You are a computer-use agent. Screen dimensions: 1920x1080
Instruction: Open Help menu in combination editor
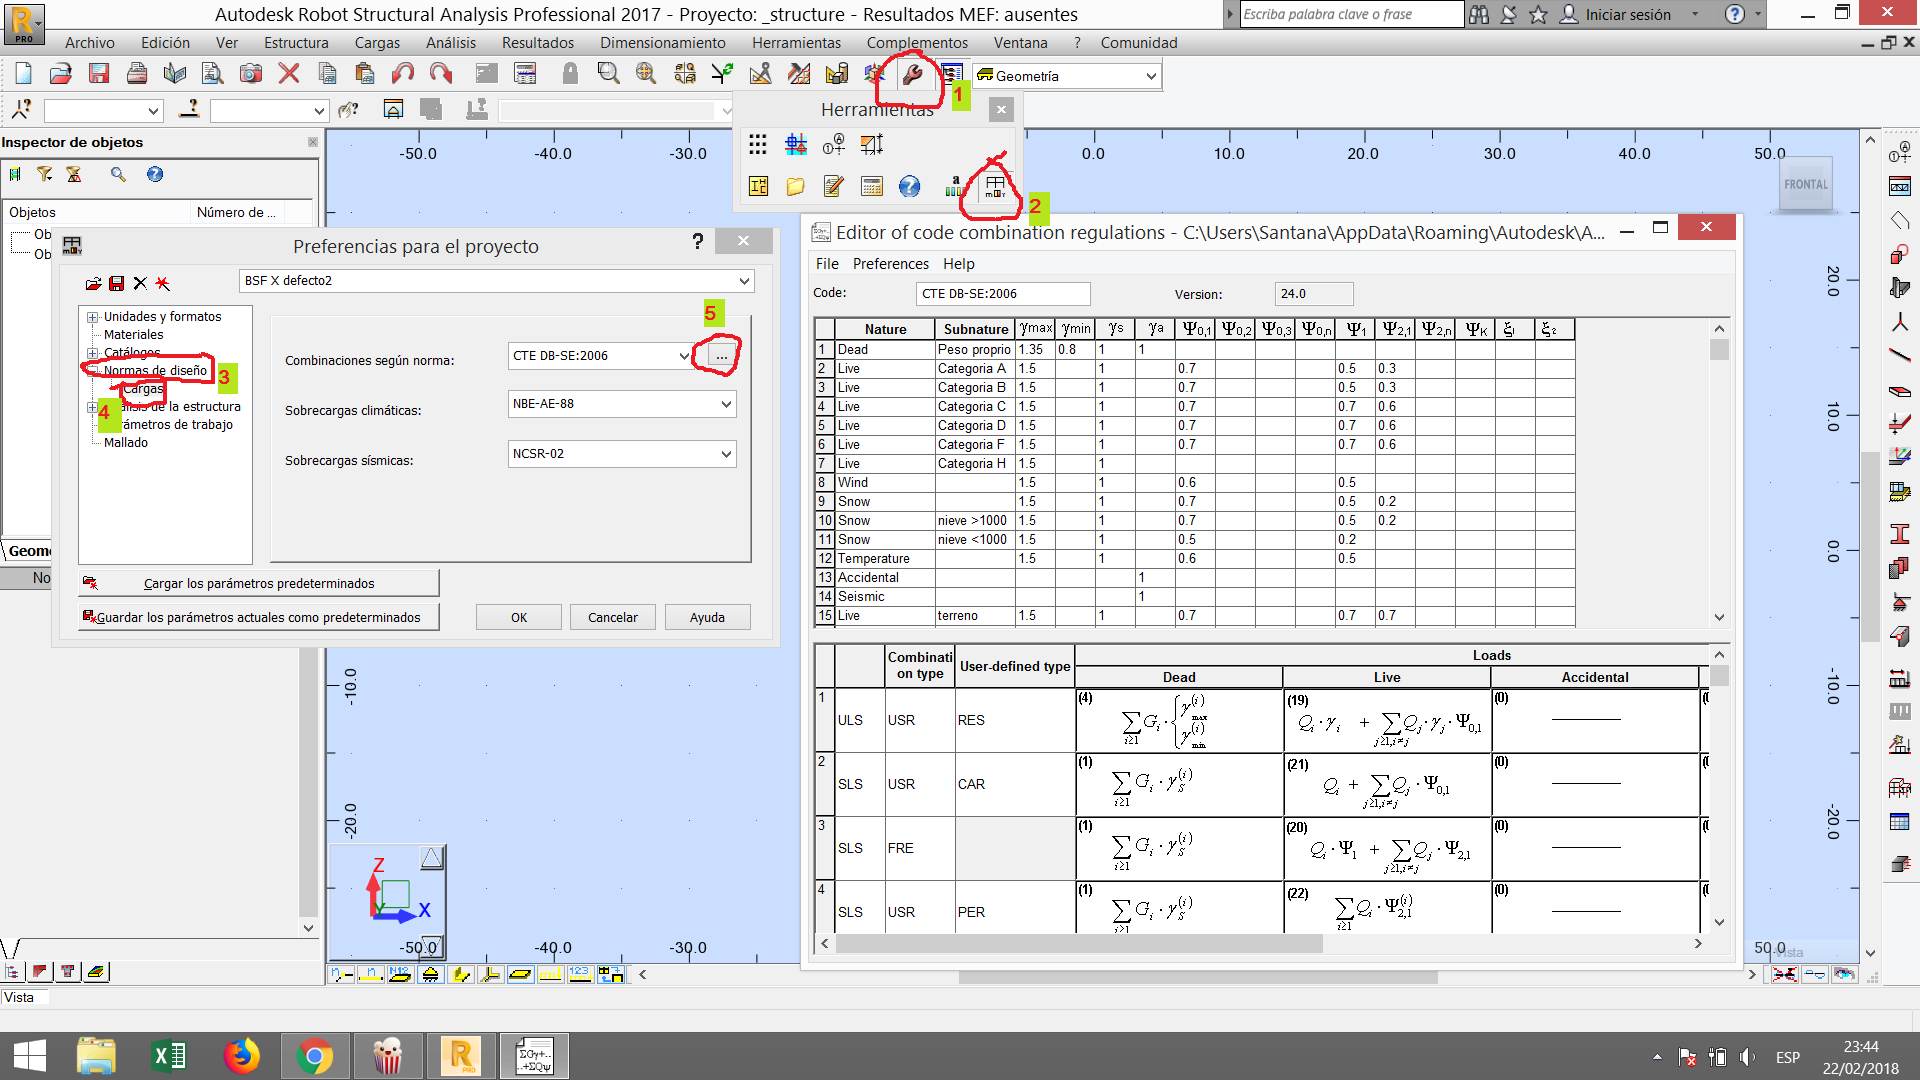tap(958, 264)
